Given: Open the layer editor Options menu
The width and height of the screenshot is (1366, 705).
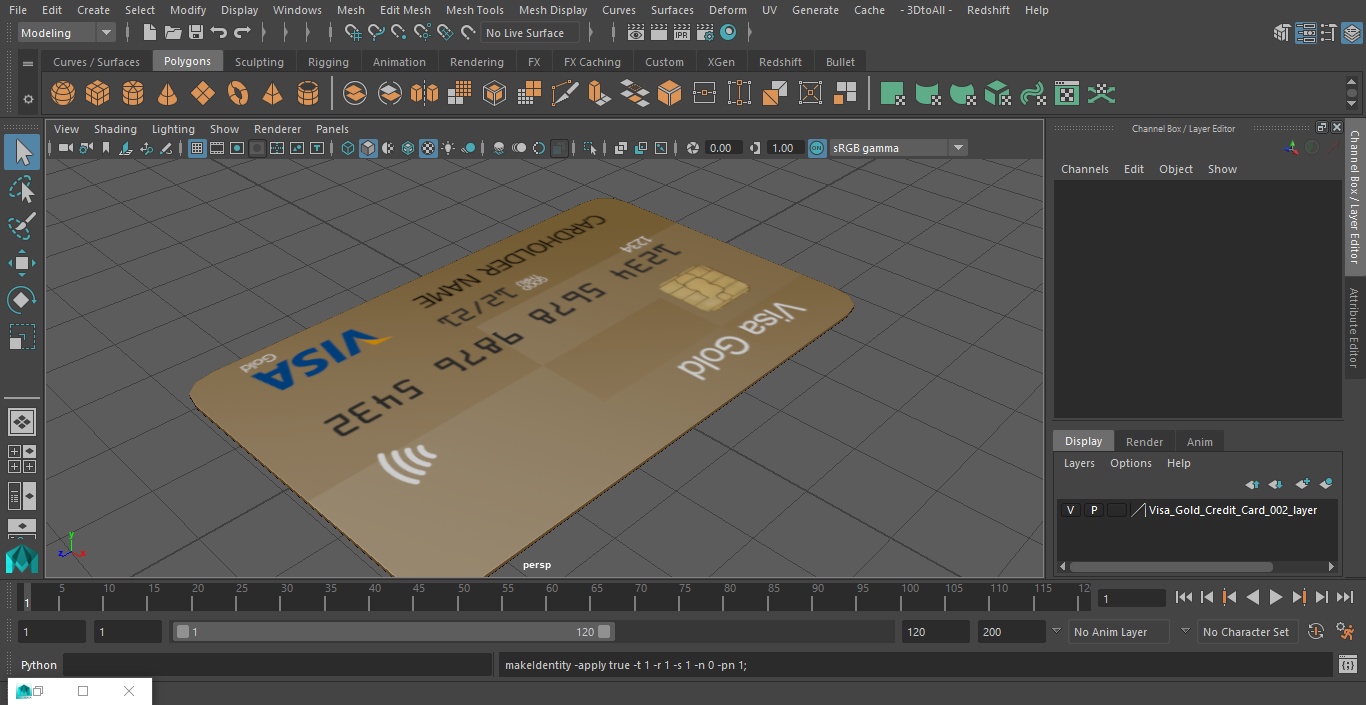Looking at the screenshot, I should click(x=1131, y=463).
